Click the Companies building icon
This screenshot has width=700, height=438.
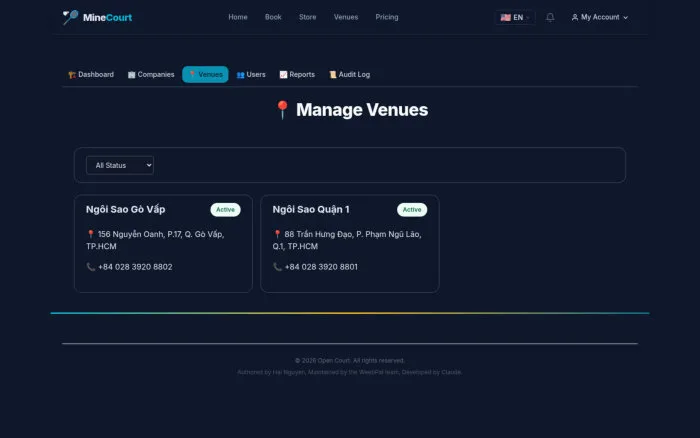[x=131, y=75]
